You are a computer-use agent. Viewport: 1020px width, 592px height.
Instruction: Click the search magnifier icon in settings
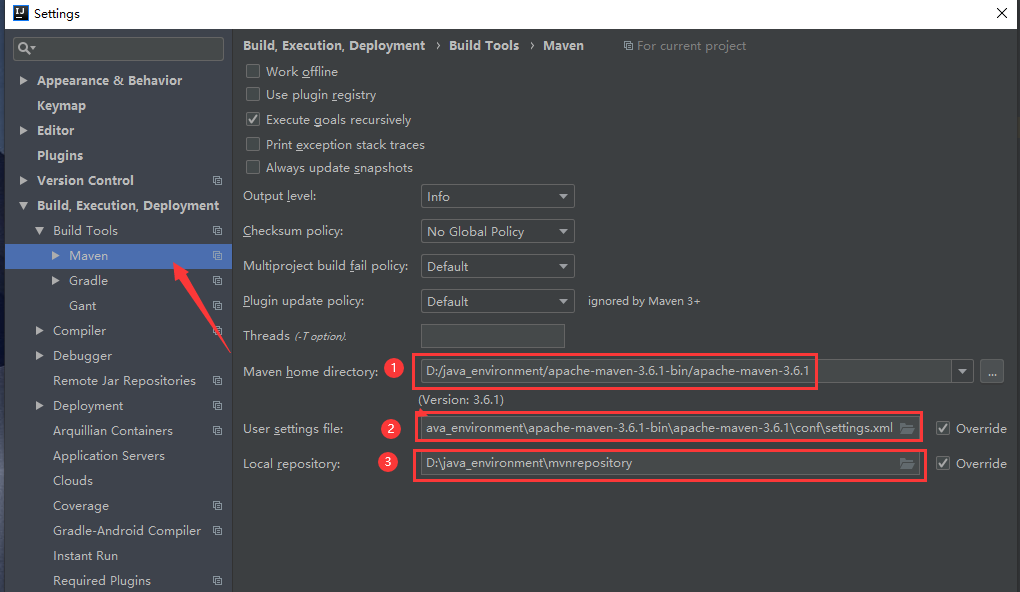[26, 48]
